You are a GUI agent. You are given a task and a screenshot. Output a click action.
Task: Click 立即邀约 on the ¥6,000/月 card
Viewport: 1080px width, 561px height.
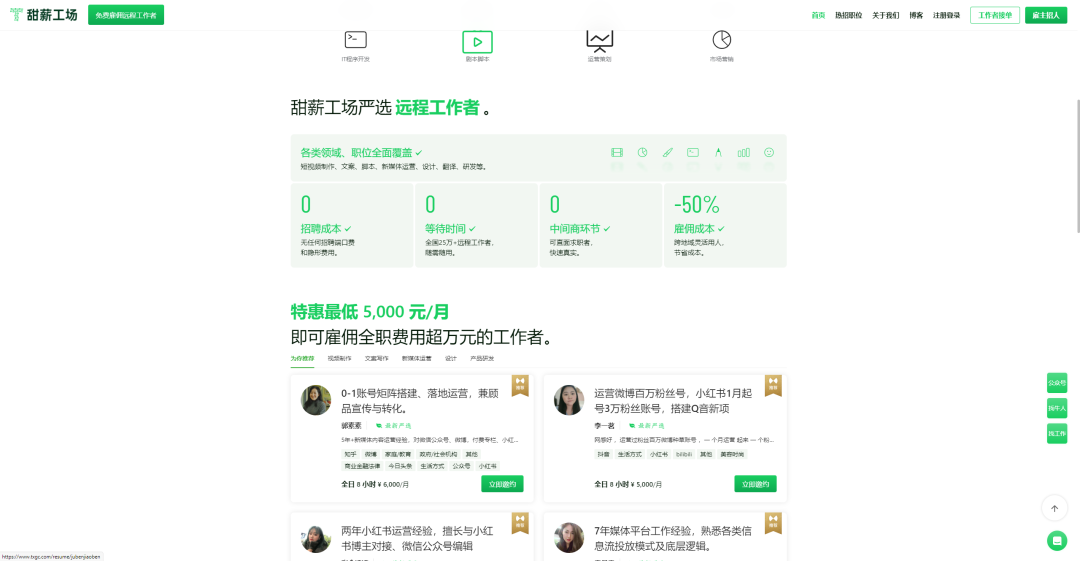click(501, 484)
